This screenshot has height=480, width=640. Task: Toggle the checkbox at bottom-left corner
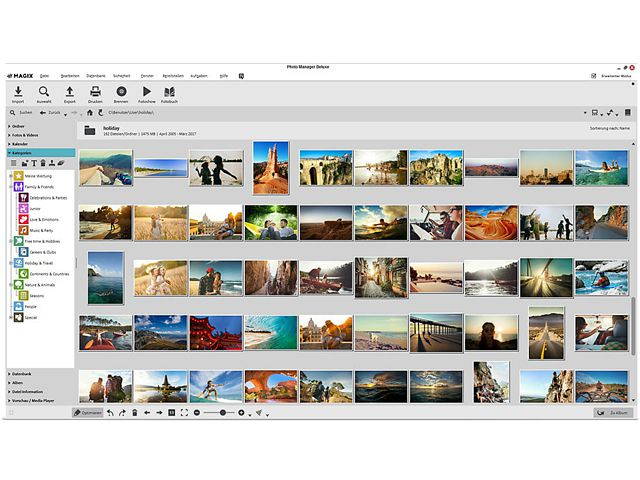click(x=11, y=413)
